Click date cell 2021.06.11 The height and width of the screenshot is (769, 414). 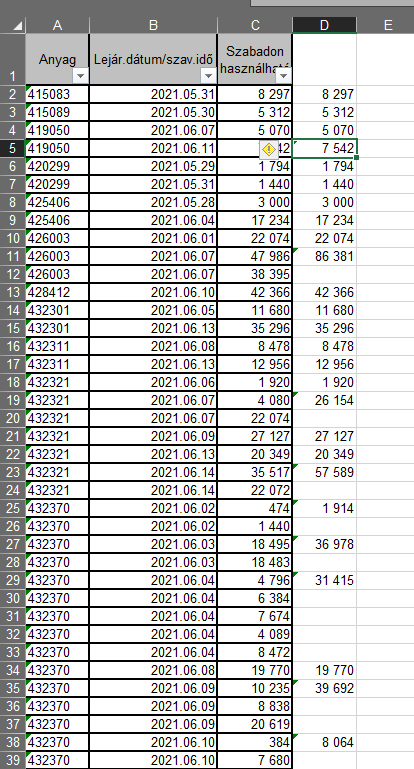154,148
